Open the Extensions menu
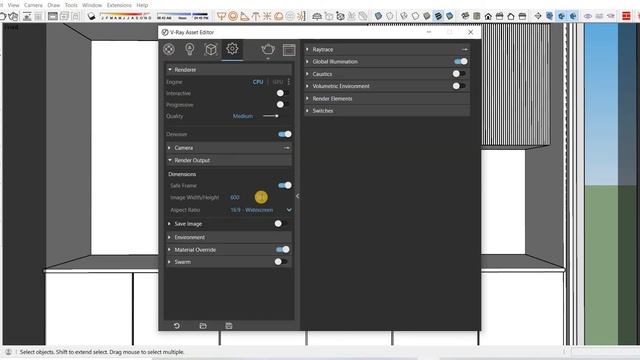The image size is (640, 360). point(119,5)
